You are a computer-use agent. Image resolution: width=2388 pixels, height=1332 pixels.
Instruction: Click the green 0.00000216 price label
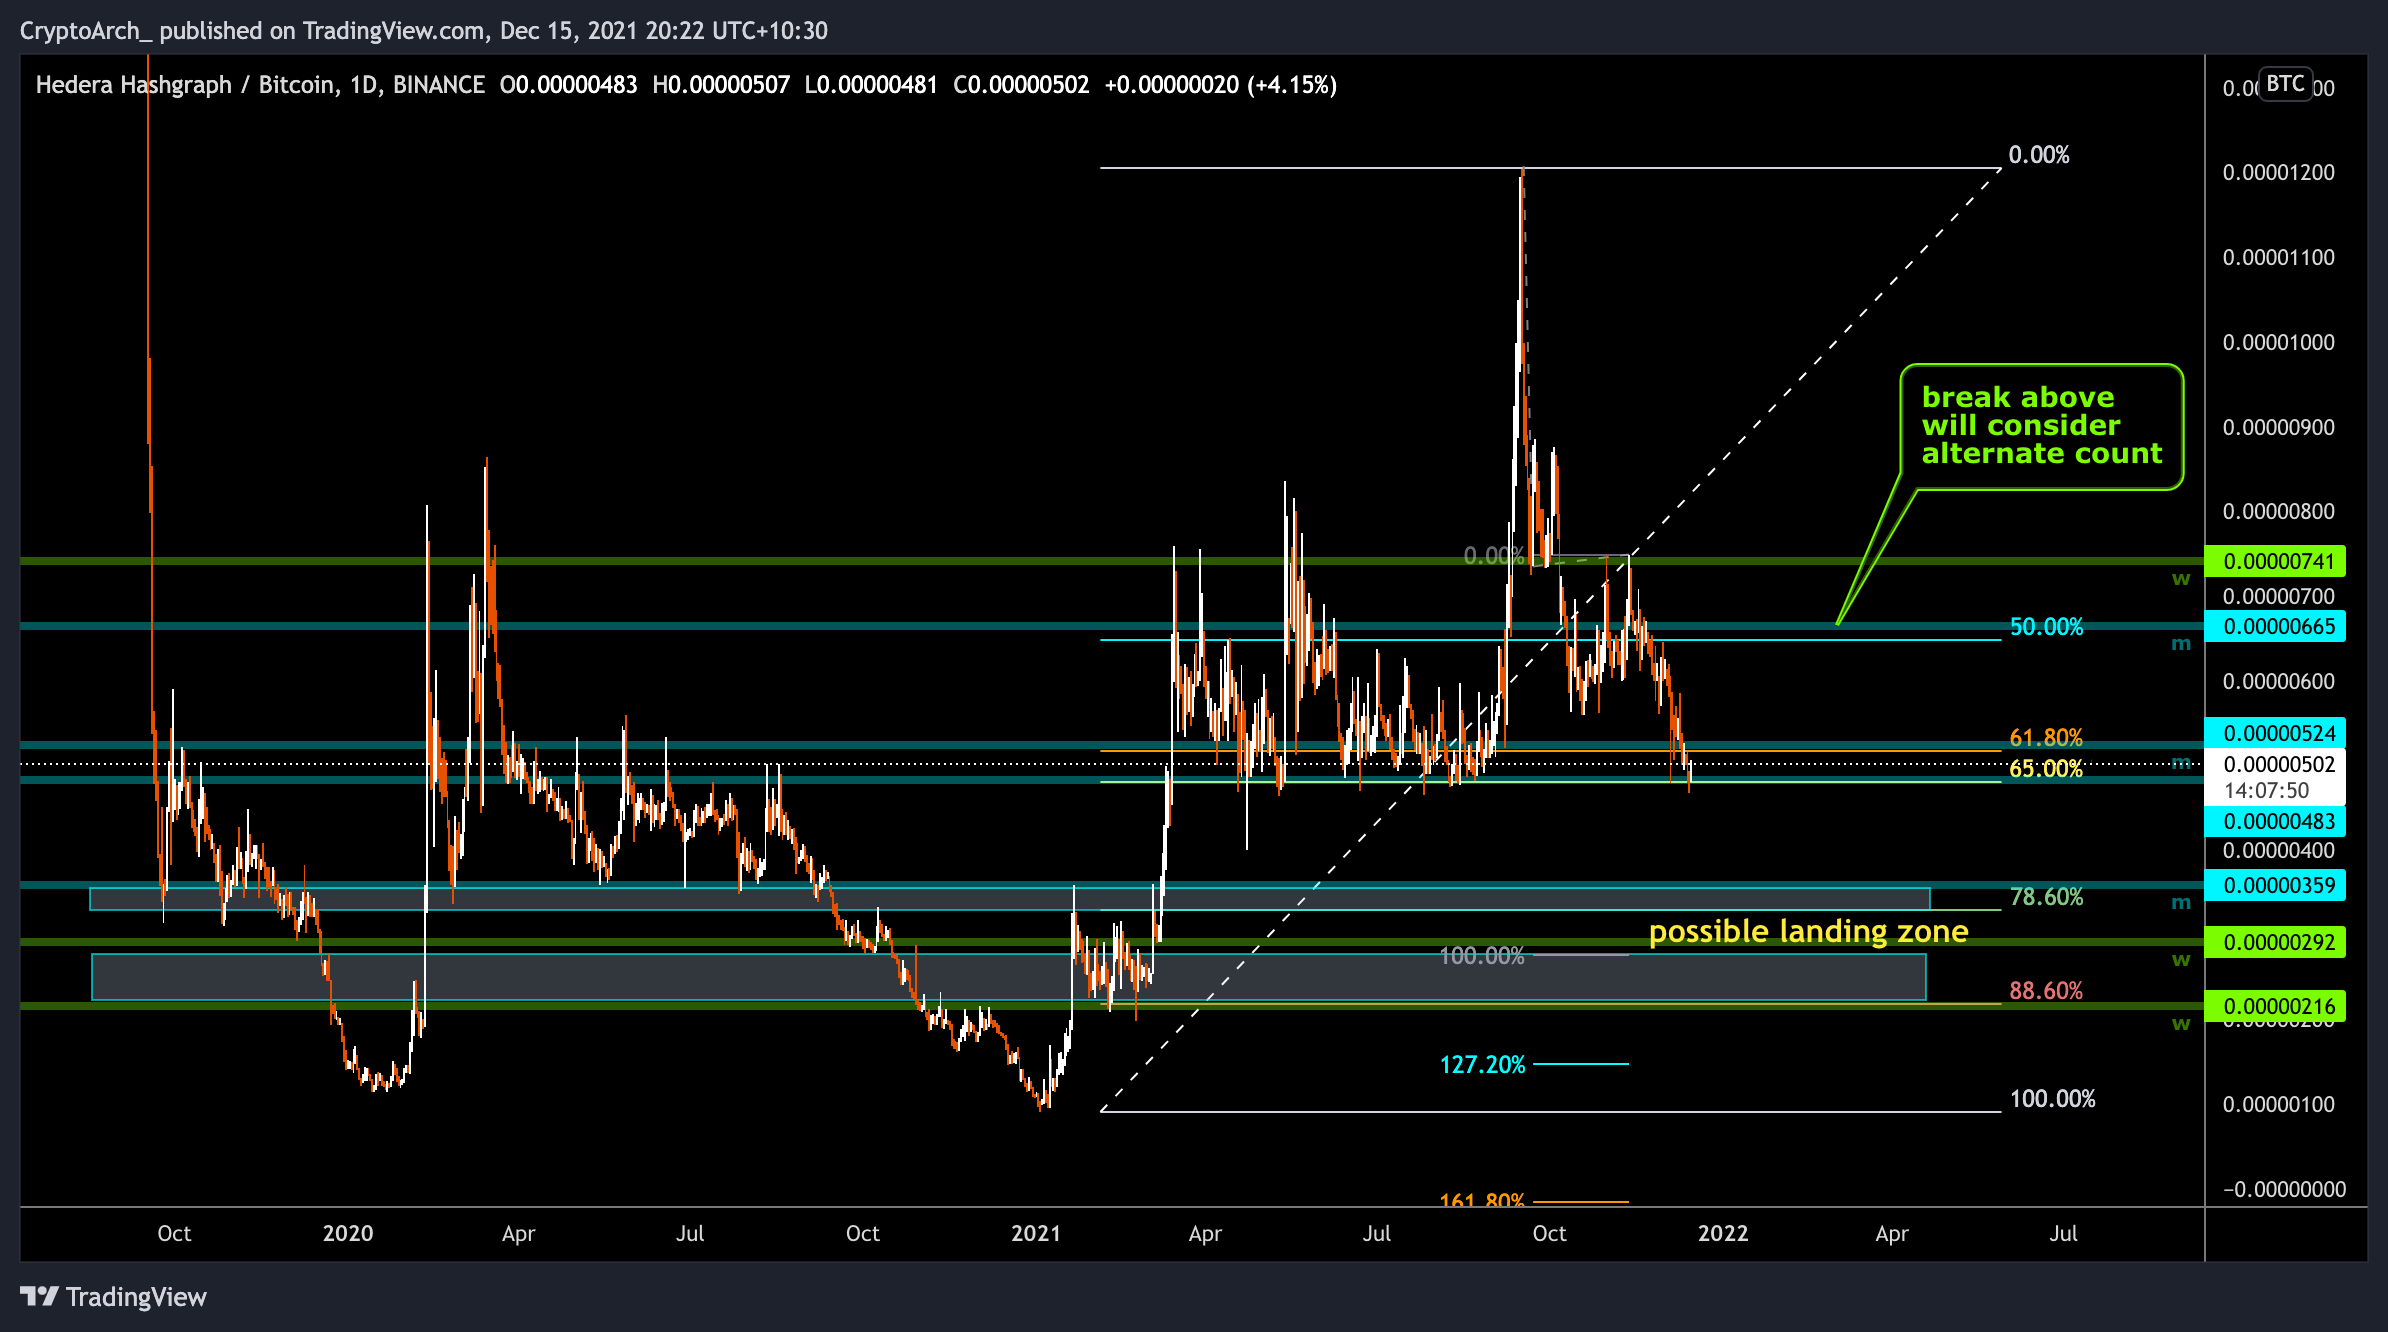coord(2275,1006)
